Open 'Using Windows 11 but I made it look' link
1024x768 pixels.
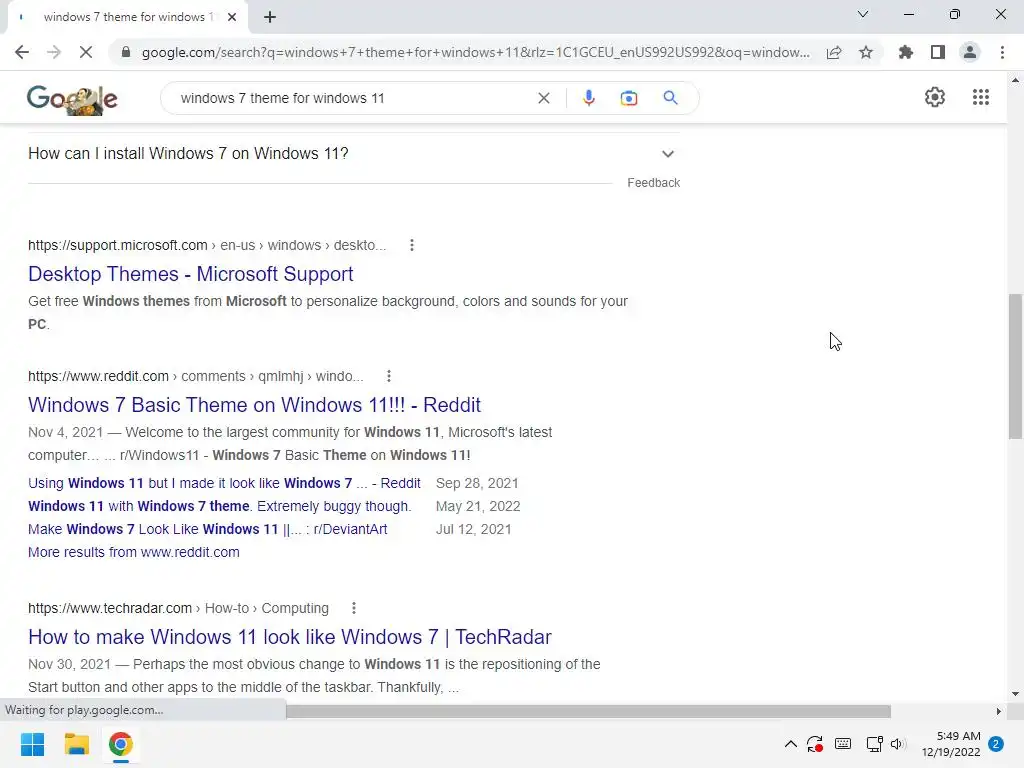click(x=224, y=483)
